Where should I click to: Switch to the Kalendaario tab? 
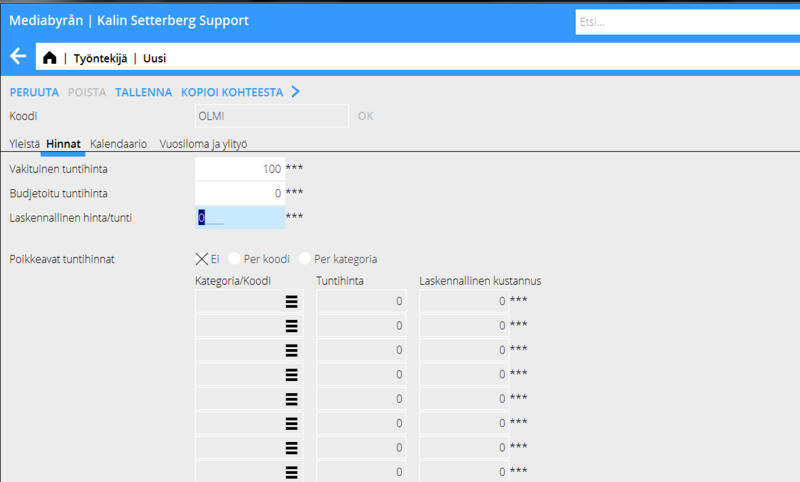pos(118,144)
